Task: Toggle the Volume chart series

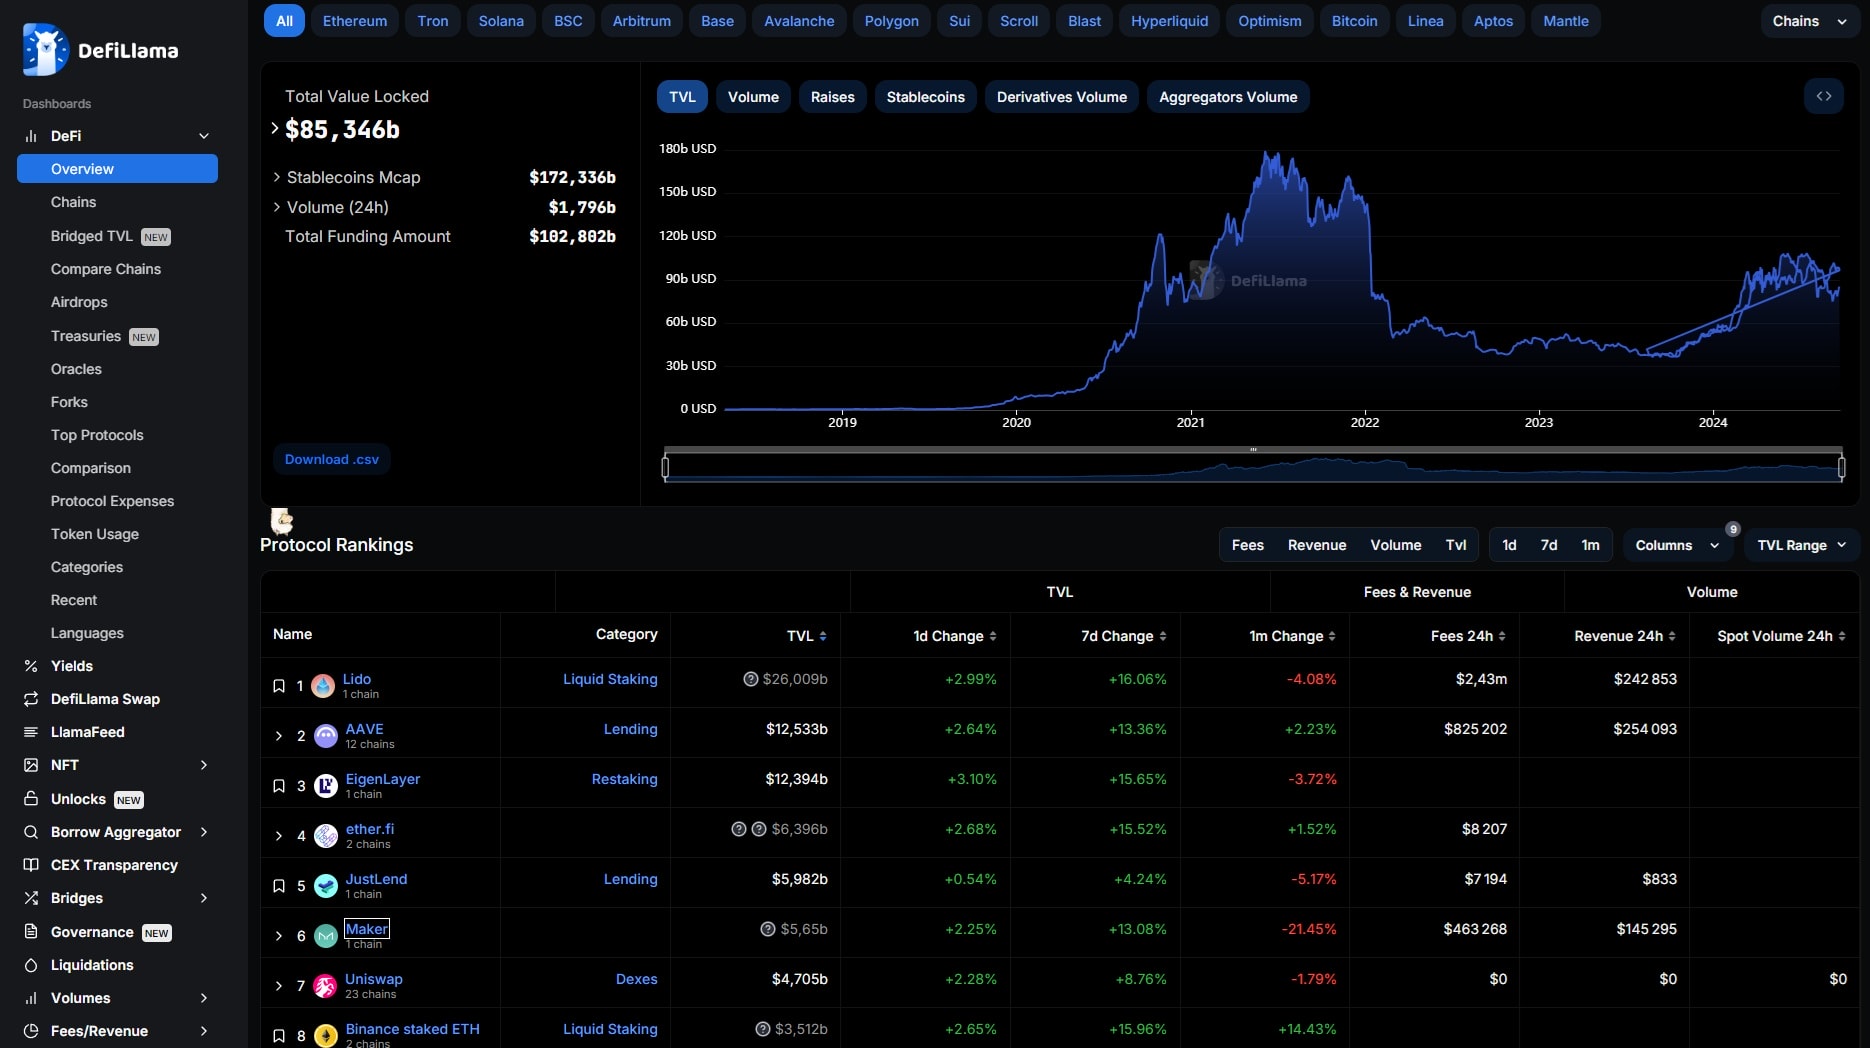Action: click(753, 97)
